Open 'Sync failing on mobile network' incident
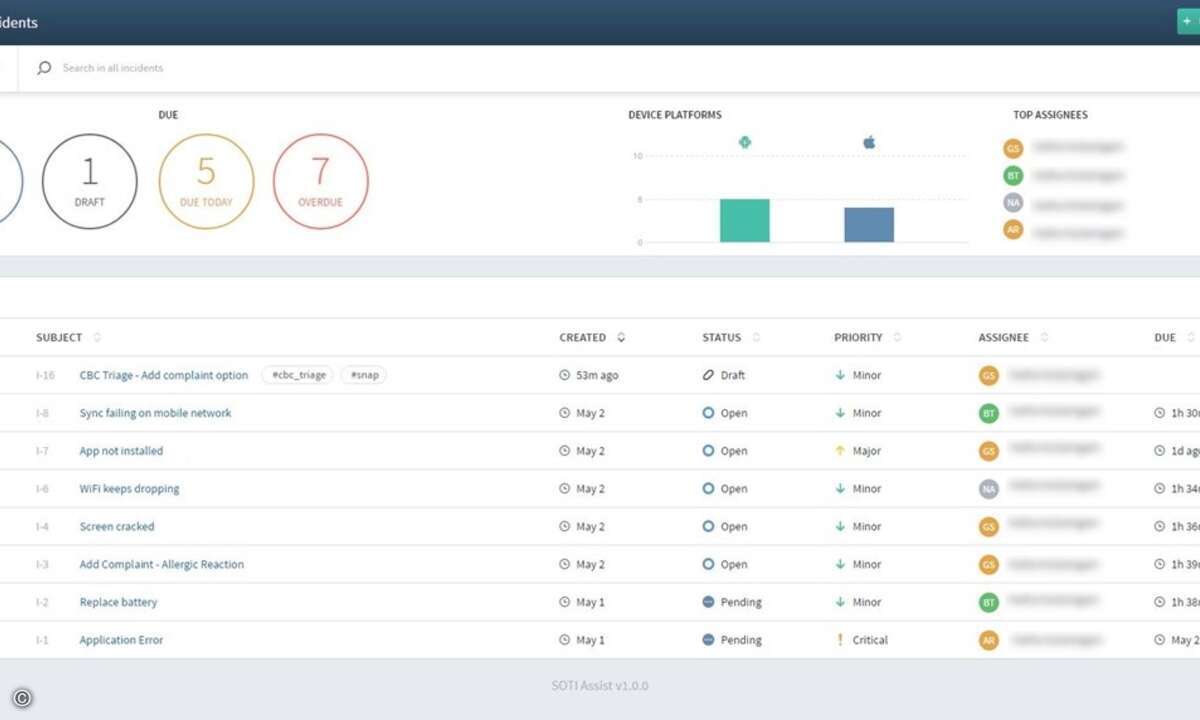The height and width of the screenshot is (720, 1200). click(x=155, y=413)
